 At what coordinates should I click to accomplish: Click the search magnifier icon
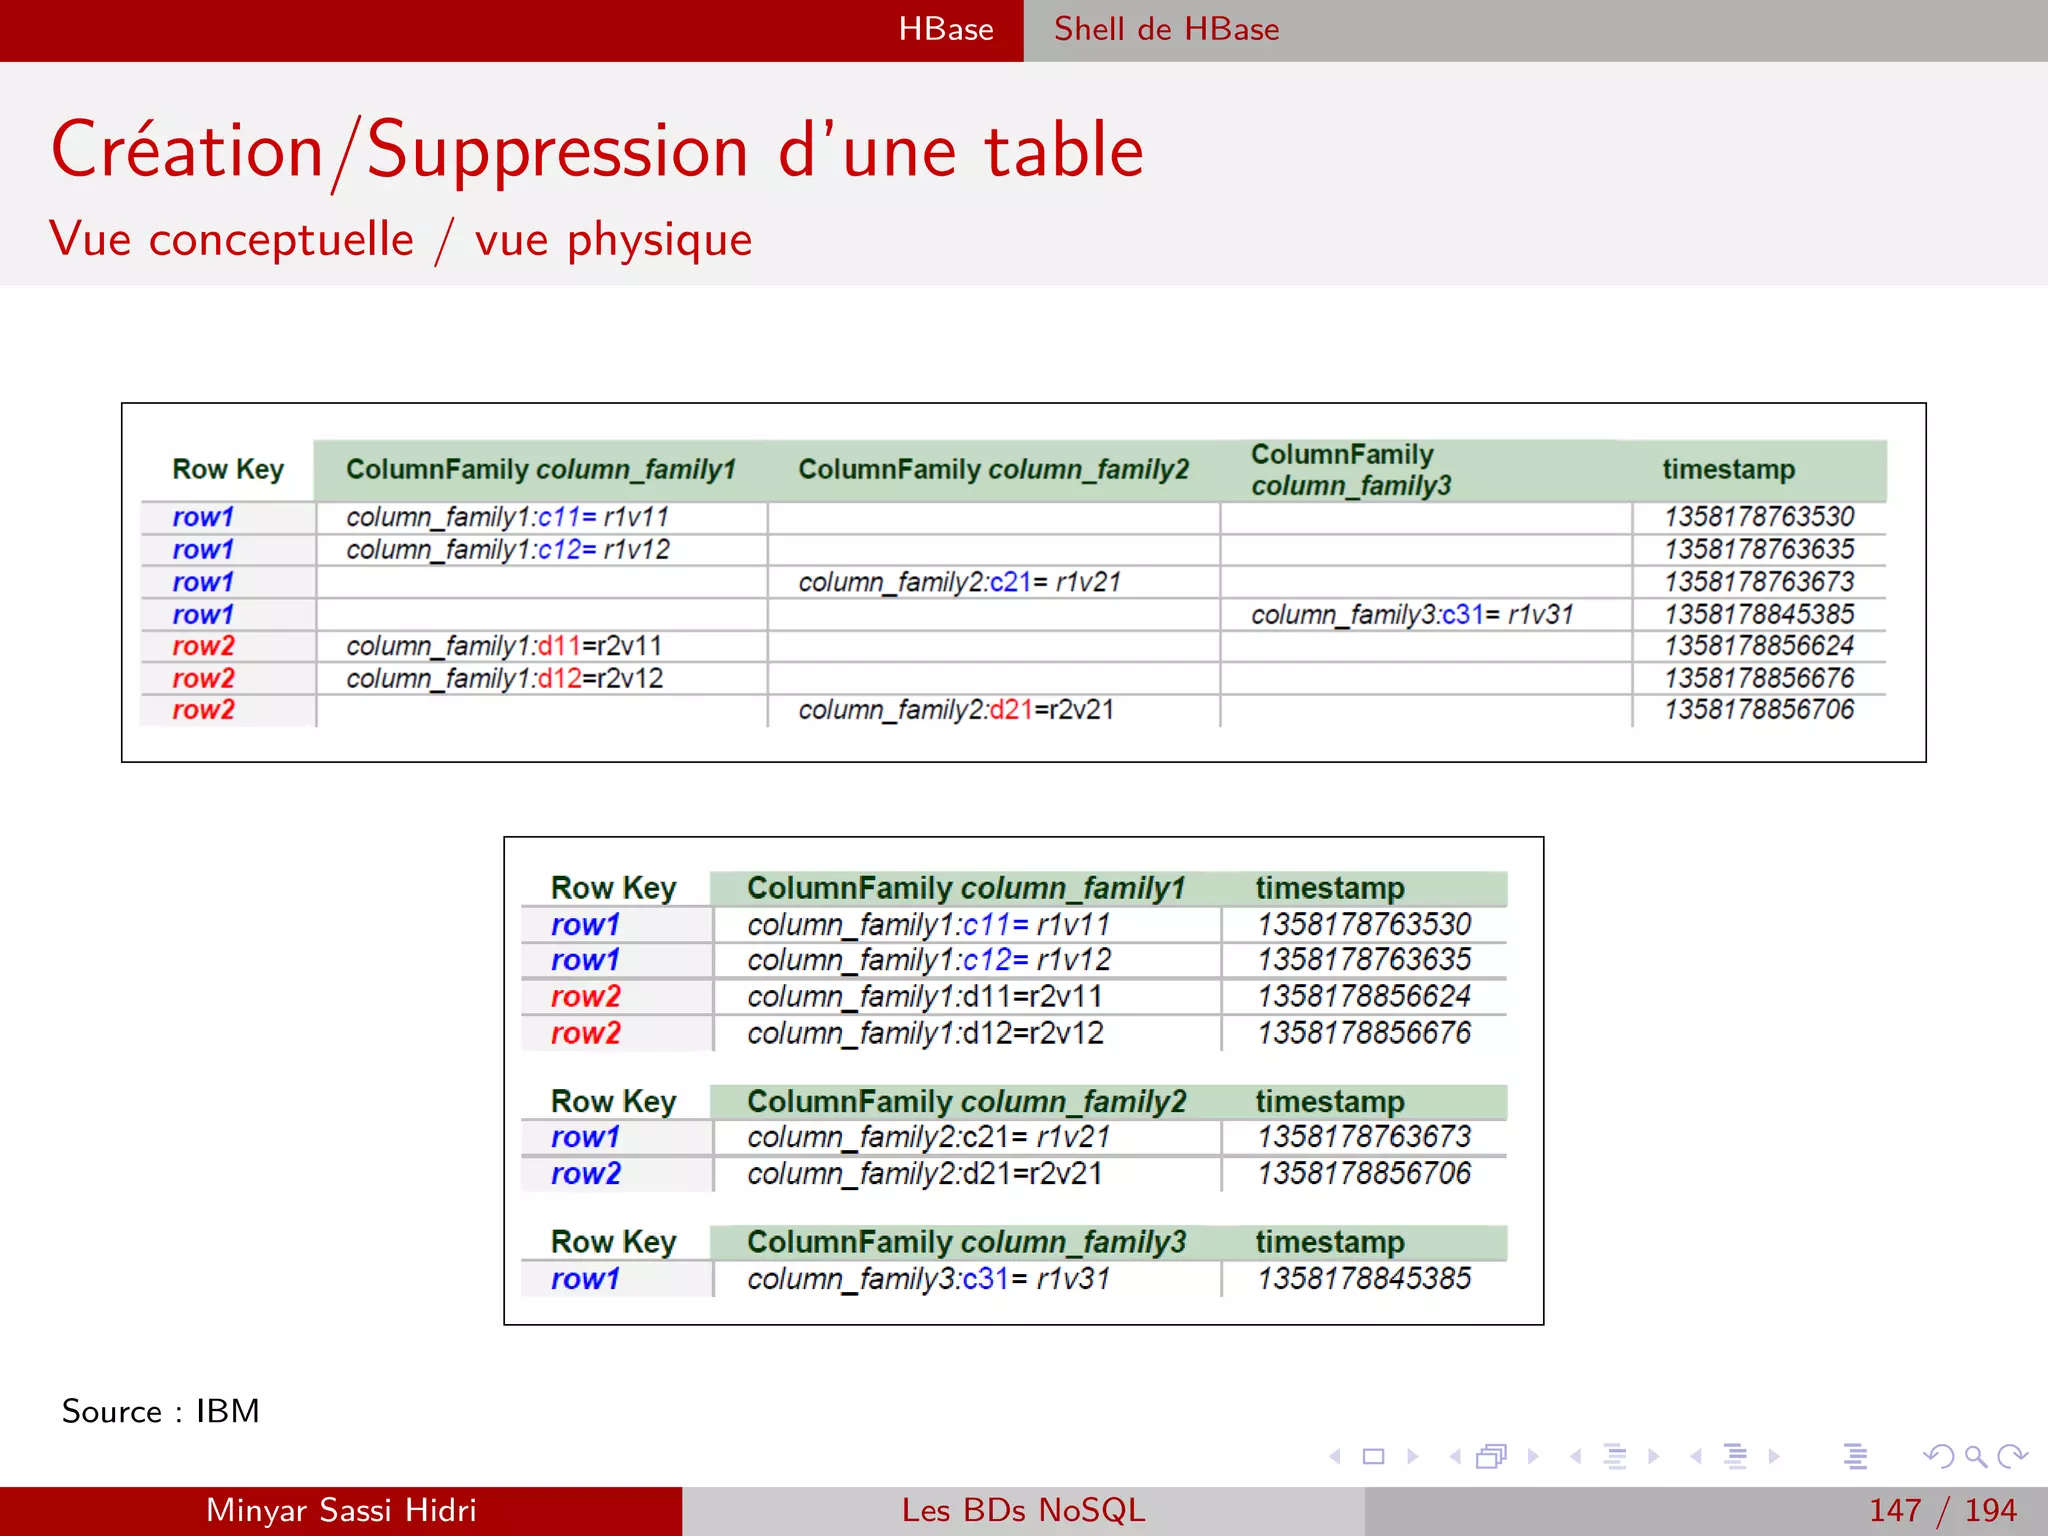click(x=1976, y=1456)
